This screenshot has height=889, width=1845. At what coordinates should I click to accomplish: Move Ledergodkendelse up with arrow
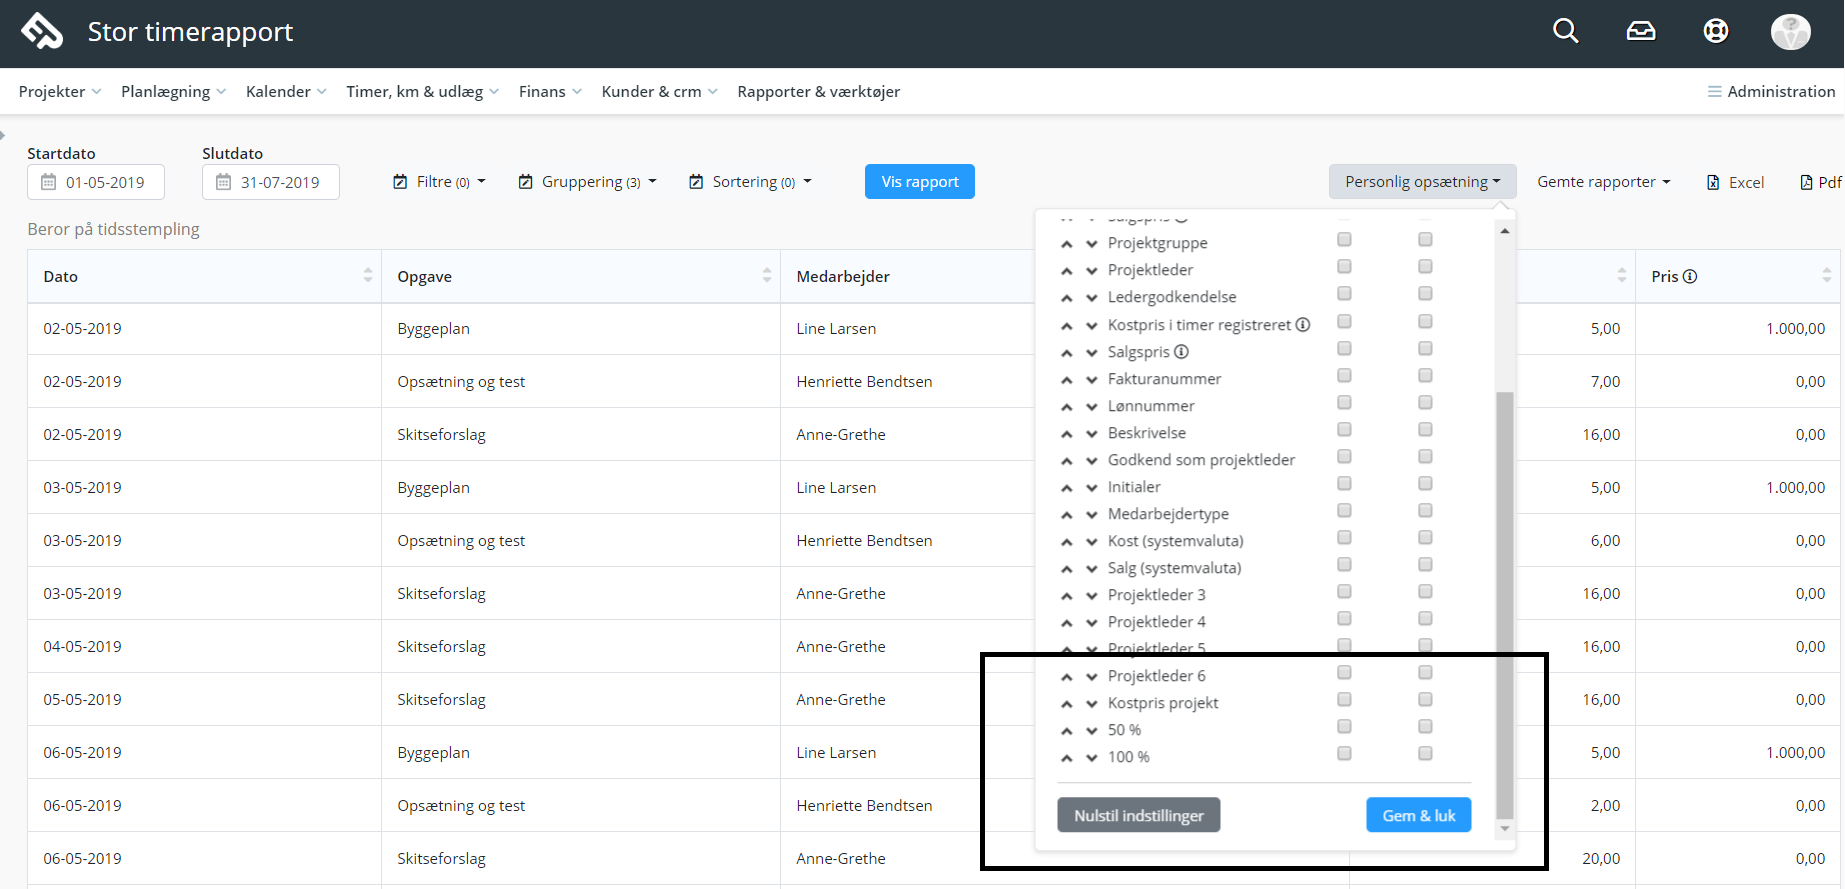click(1067, 298)
